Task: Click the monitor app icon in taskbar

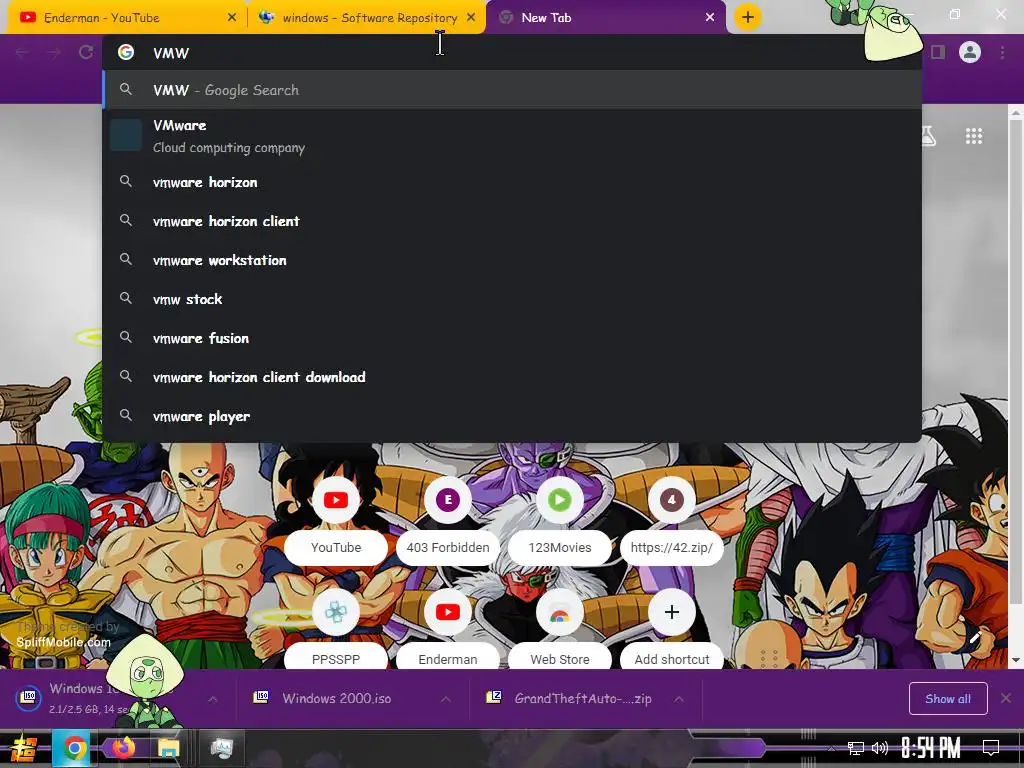Action: tap(221, 748)
